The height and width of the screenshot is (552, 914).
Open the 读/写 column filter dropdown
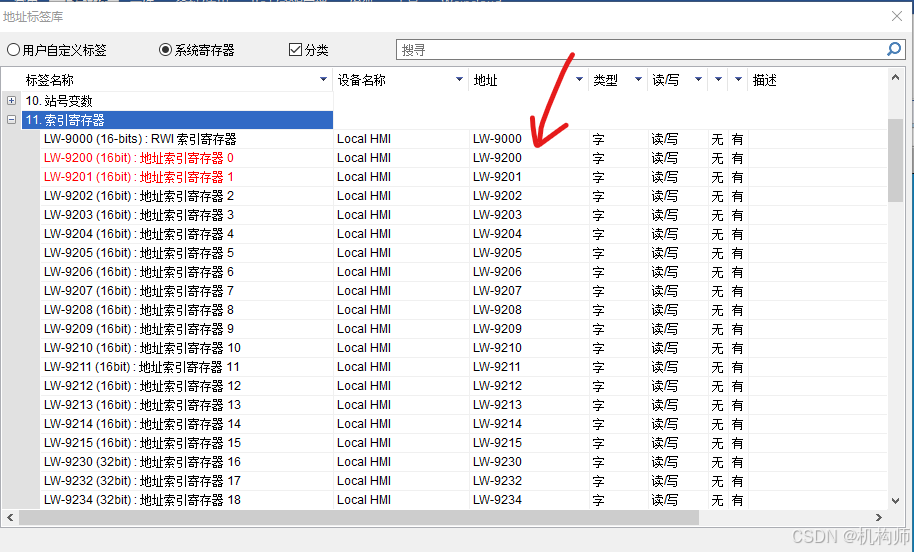coord(698,79)
